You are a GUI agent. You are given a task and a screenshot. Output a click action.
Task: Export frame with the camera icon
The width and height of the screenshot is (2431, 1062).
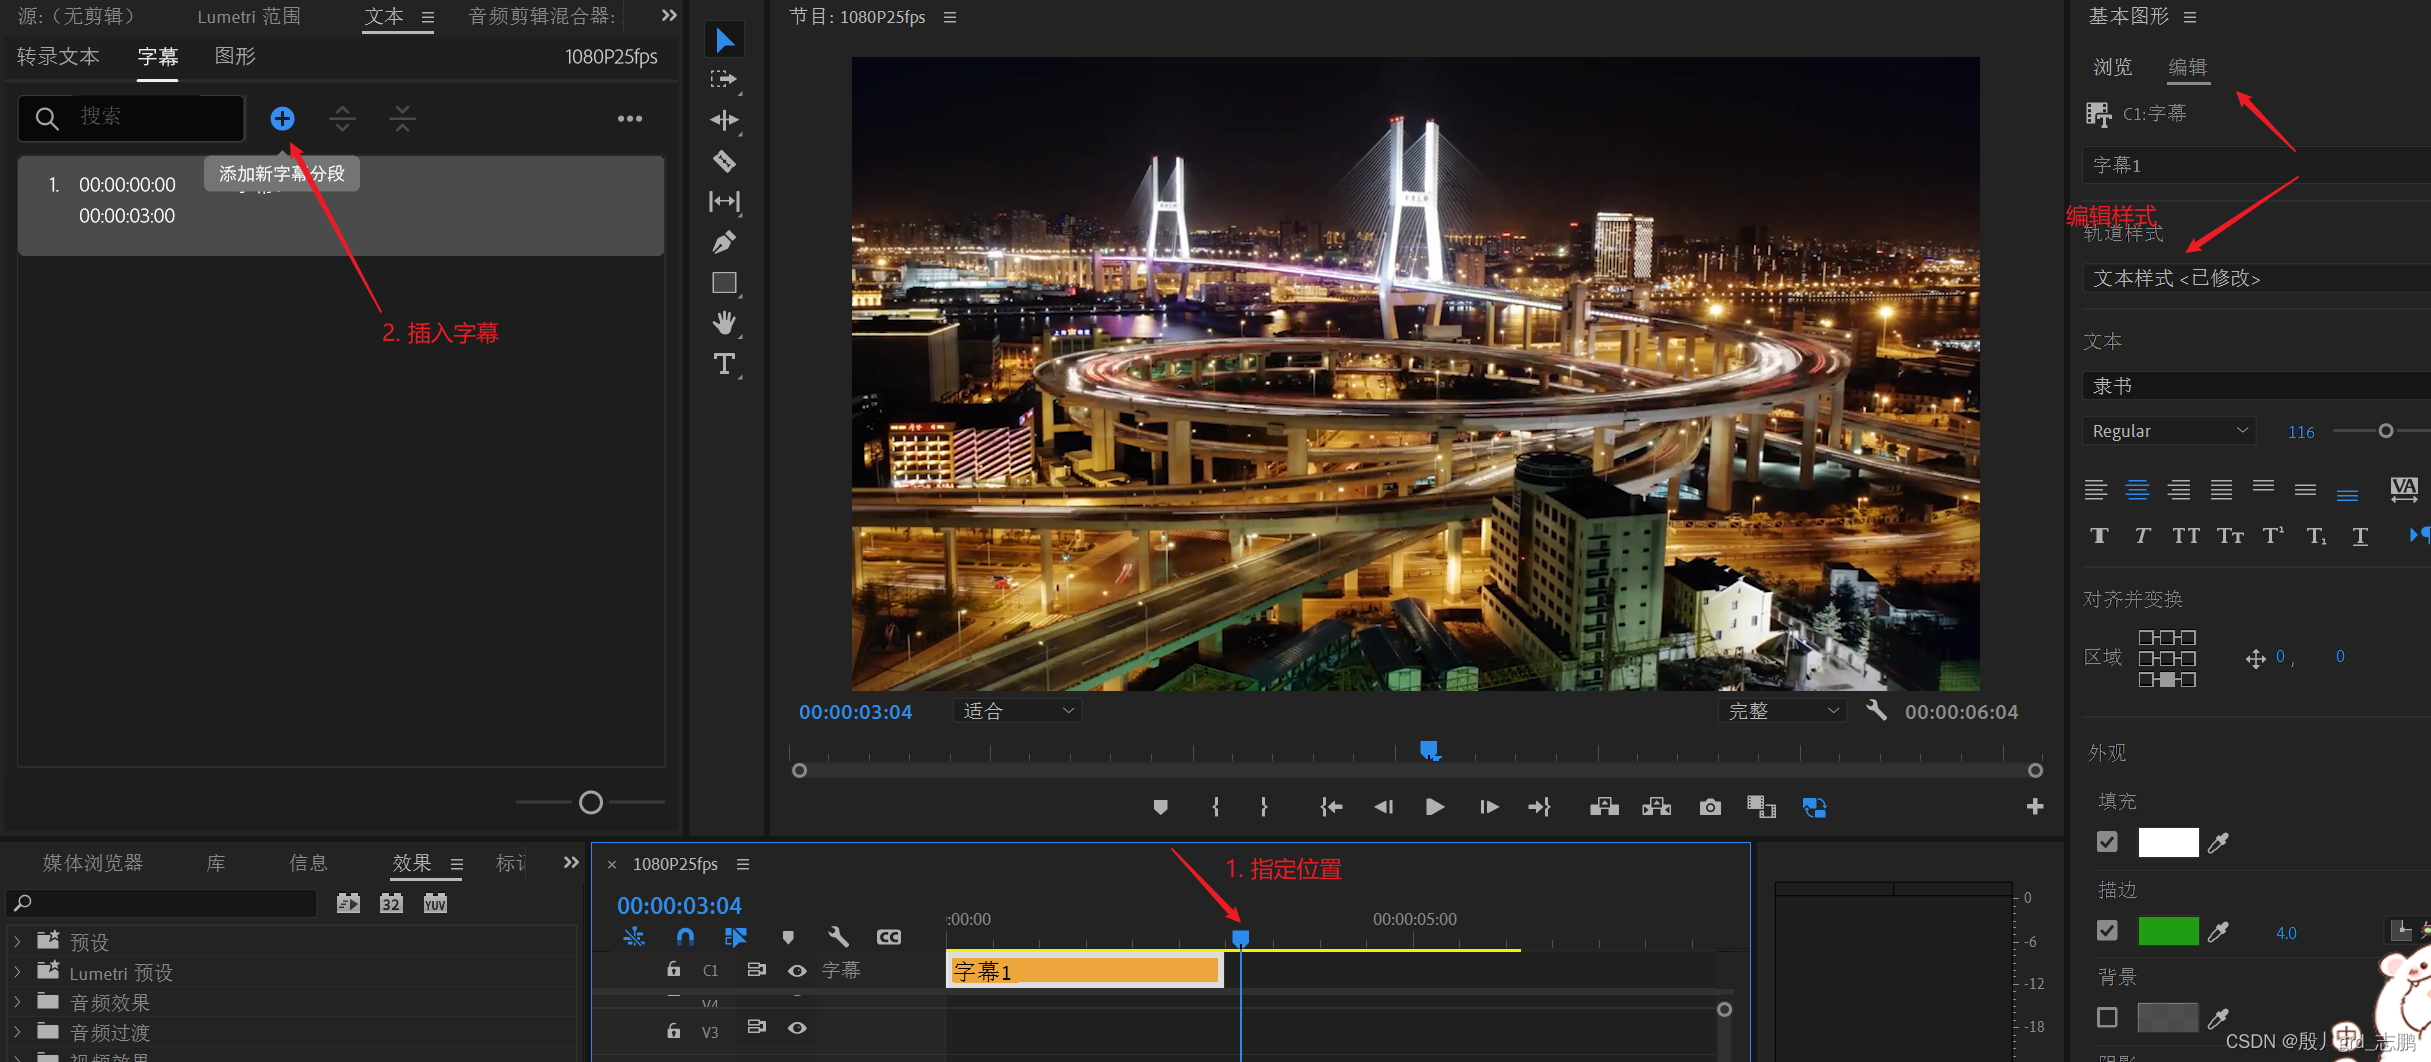(1710, 806)
